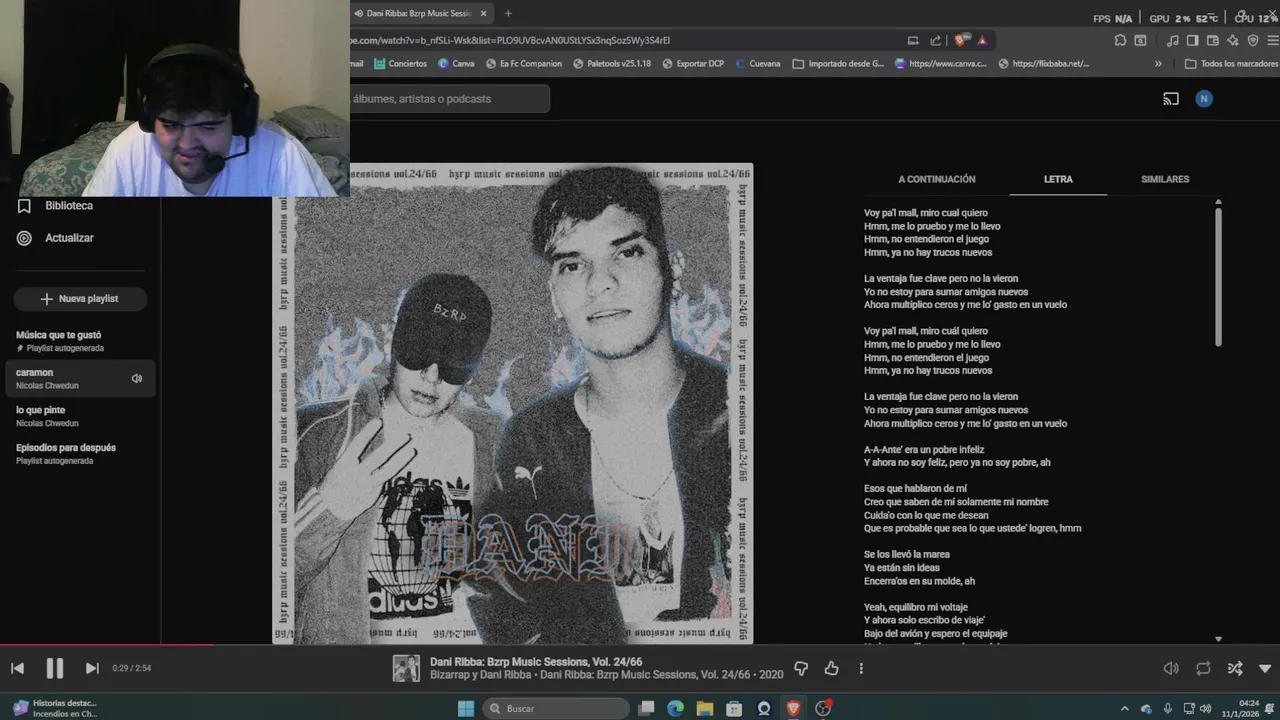Viewport: 1280px width, 720px height.
Task: Open the three-dot song options menu
Action: [861, 668]
